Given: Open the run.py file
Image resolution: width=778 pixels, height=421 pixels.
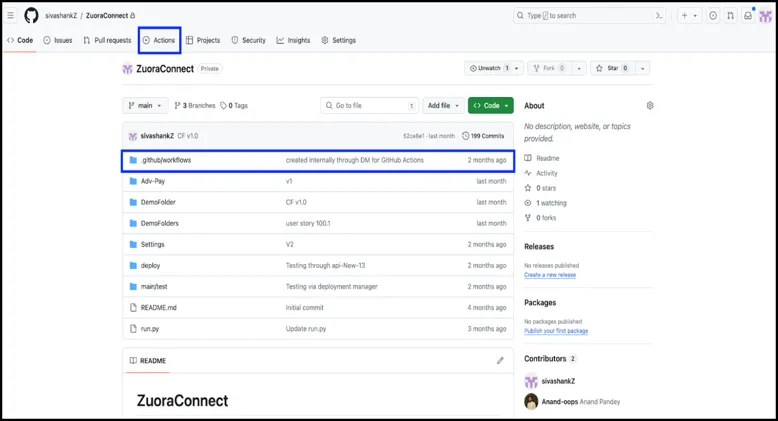Looking at the screenshot, I should coord(150,329).
